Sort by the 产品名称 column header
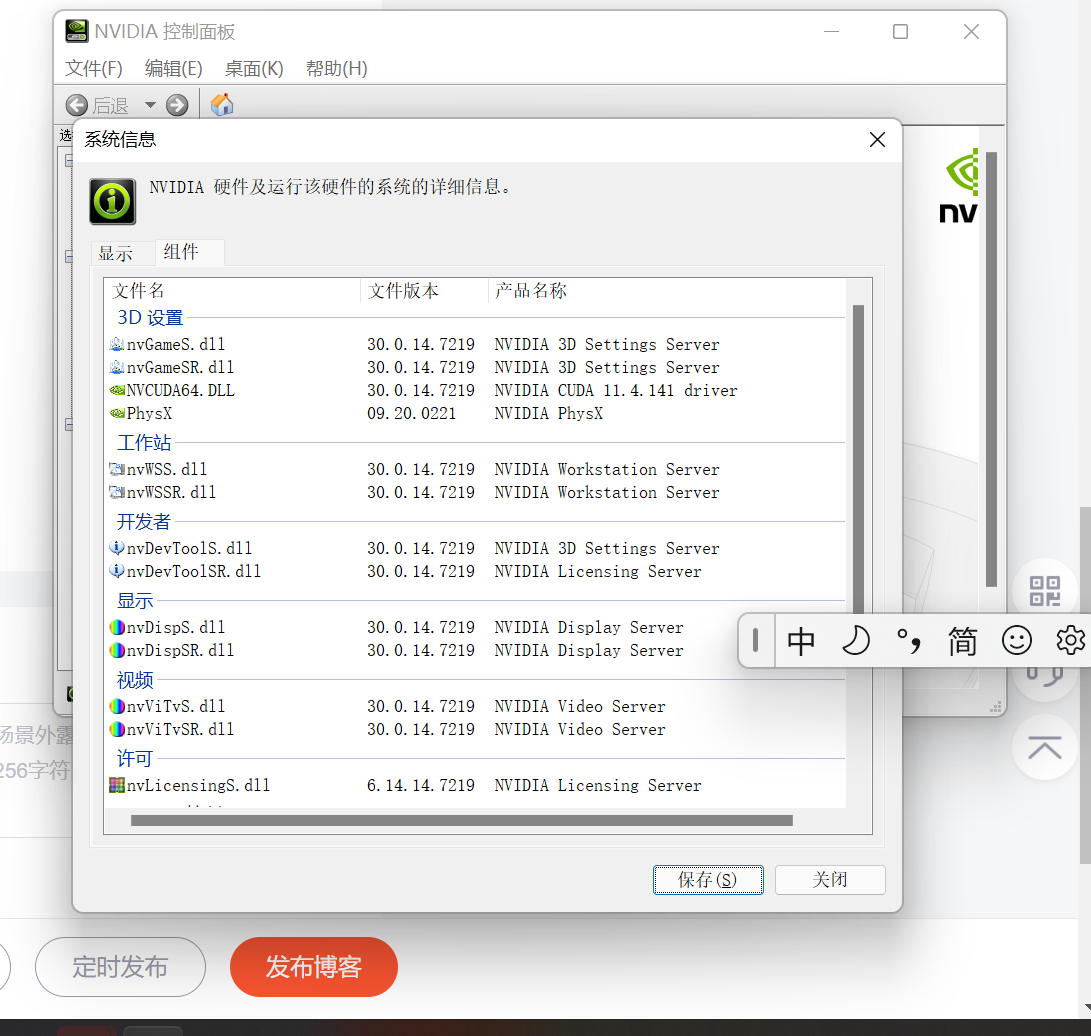Image resolution: width=1091 pixels, height=1036 pixels. tap(668, 291)
